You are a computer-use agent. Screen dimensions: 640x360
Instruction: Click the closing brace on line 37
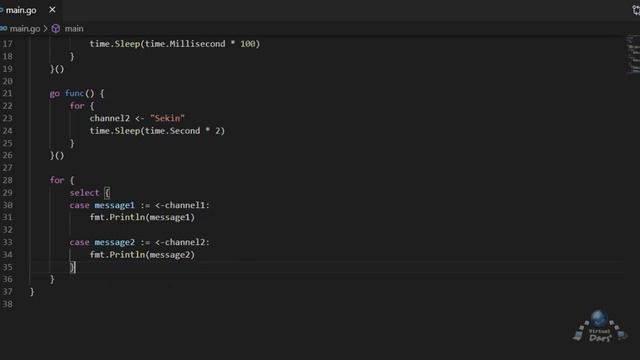(32, 292)
